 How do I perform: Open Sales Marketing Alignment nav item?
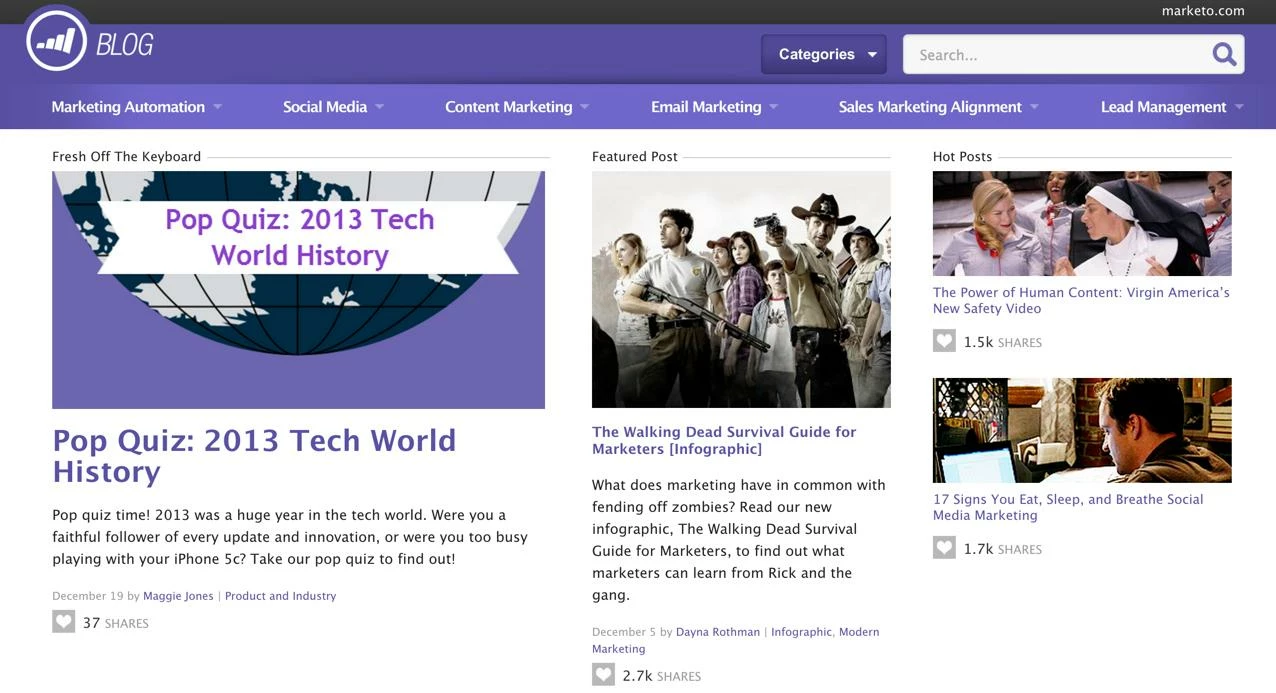pyautogui.click(x=930, y=107)
